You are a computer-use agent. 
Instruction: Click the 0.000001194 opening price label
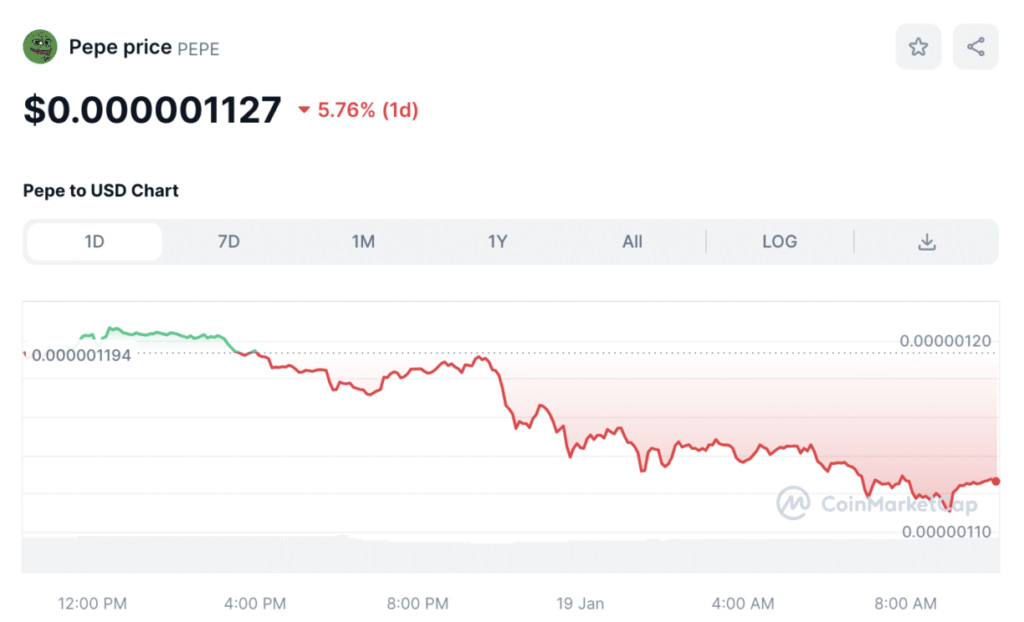point(81,355)
